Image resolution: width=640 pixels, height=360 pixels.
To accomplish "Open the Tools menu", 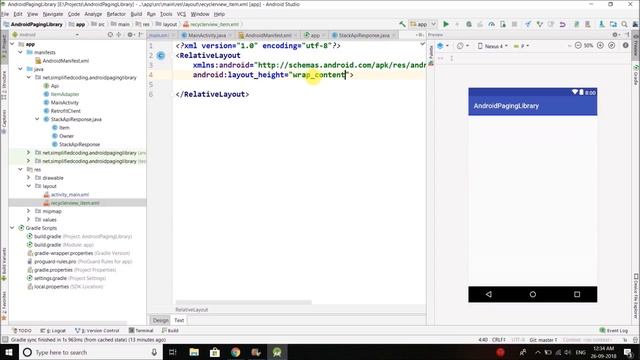I will pos(166,14).
